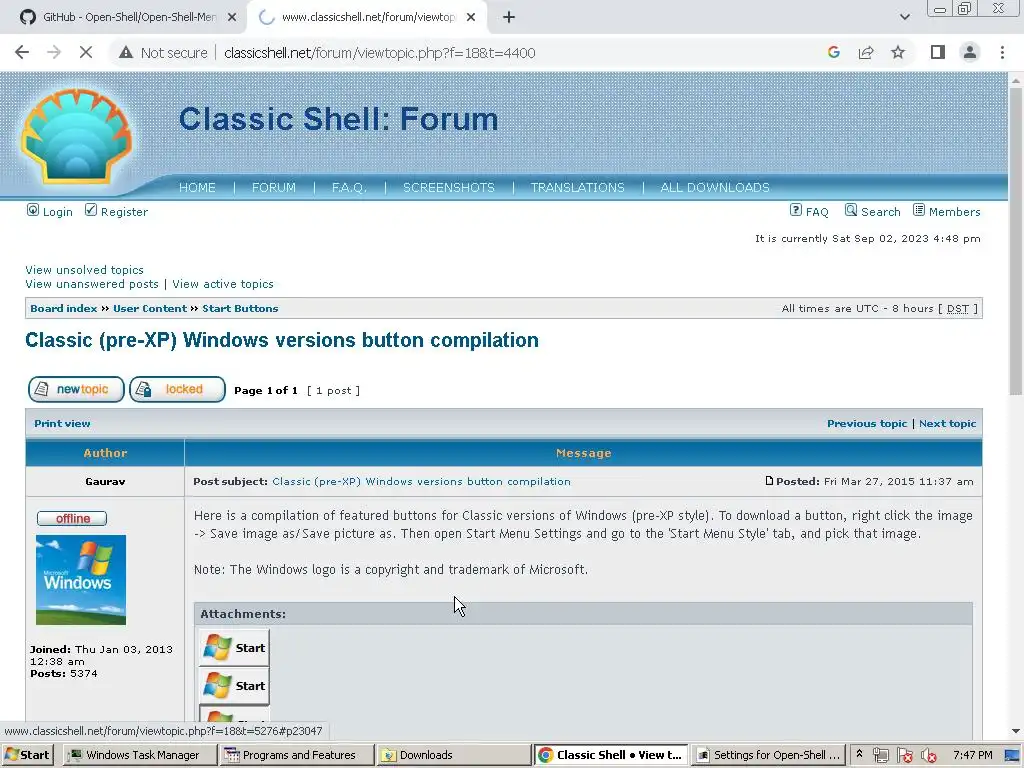Screen dimensions: 1024x768
Task: Open the SCREENSHOTS navigation item
Action: point(449,187)
